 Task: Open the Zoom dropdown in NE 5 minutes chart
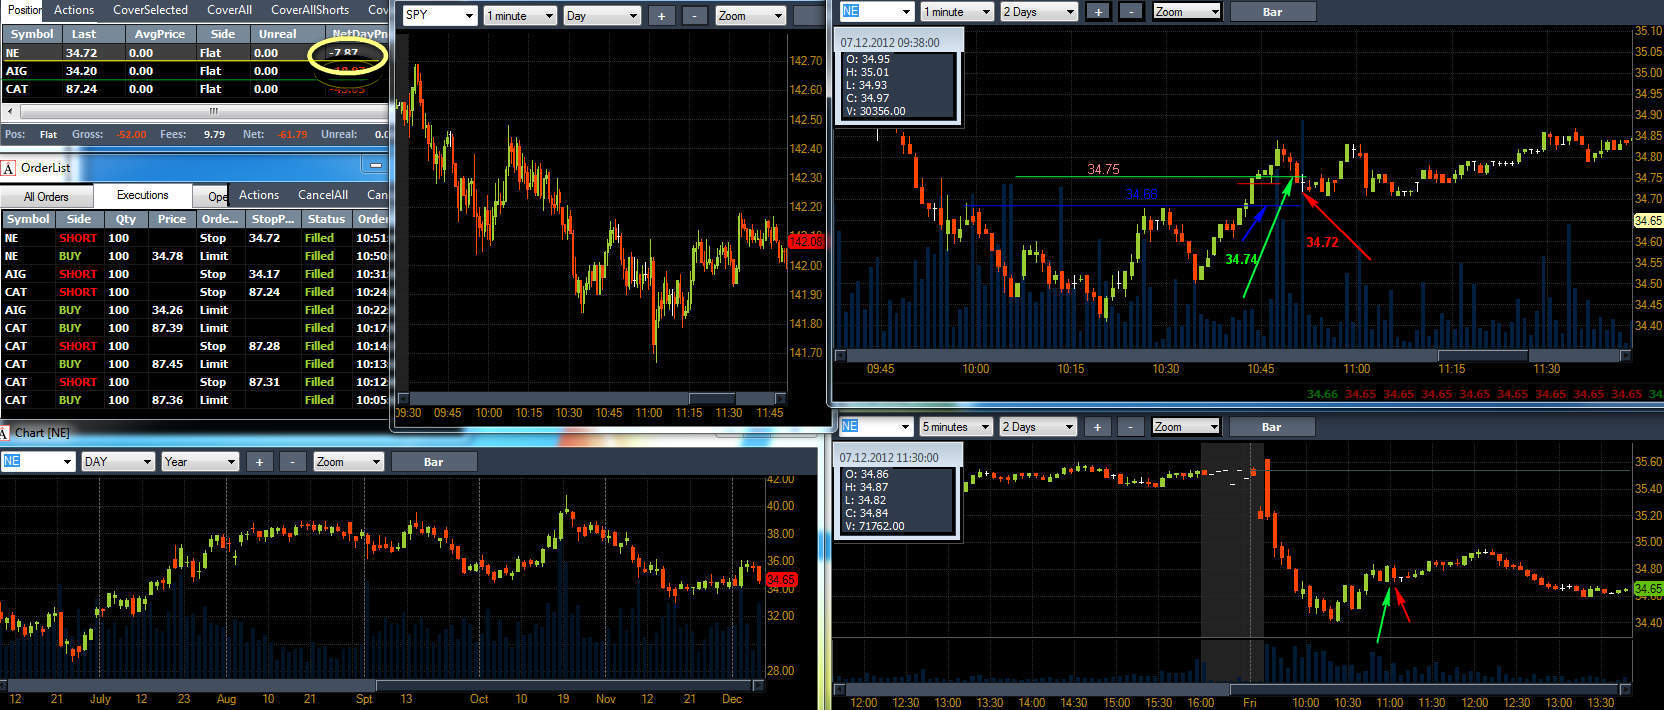pyautogui.click(x=1186, y=427)
